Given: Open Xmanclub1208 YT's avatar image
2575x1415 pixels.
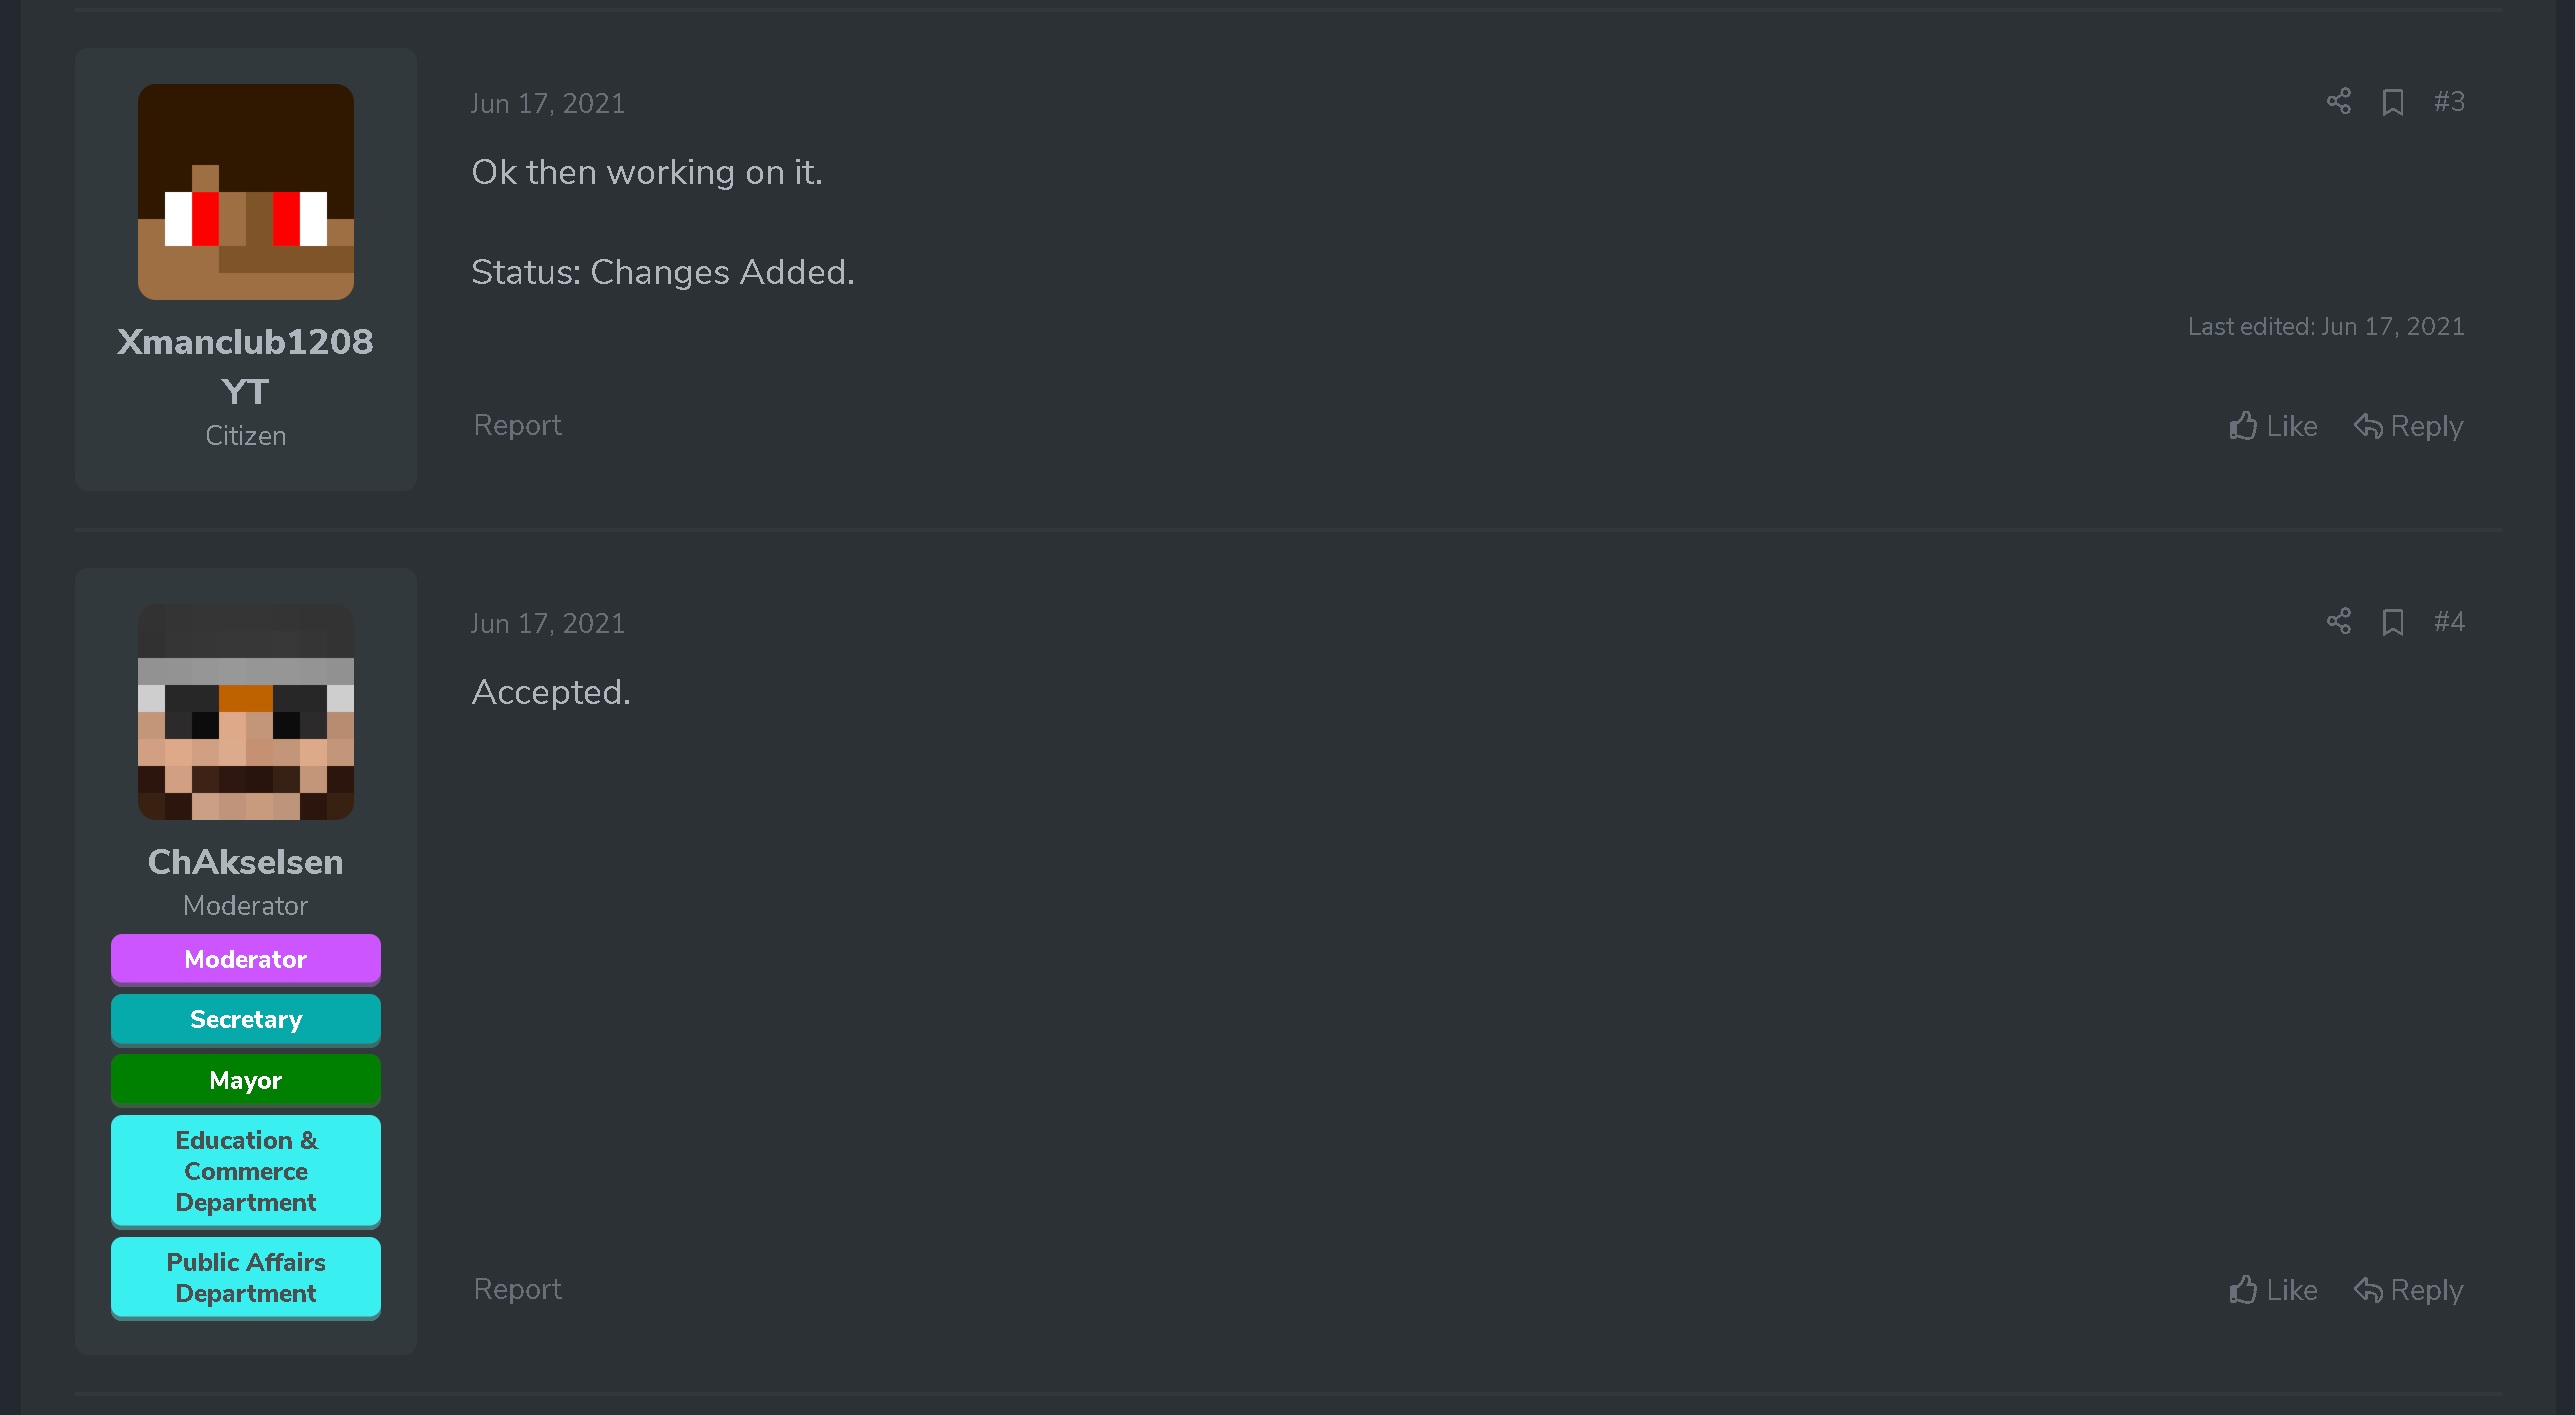Looking at the screenshot, I should [246, 192].
